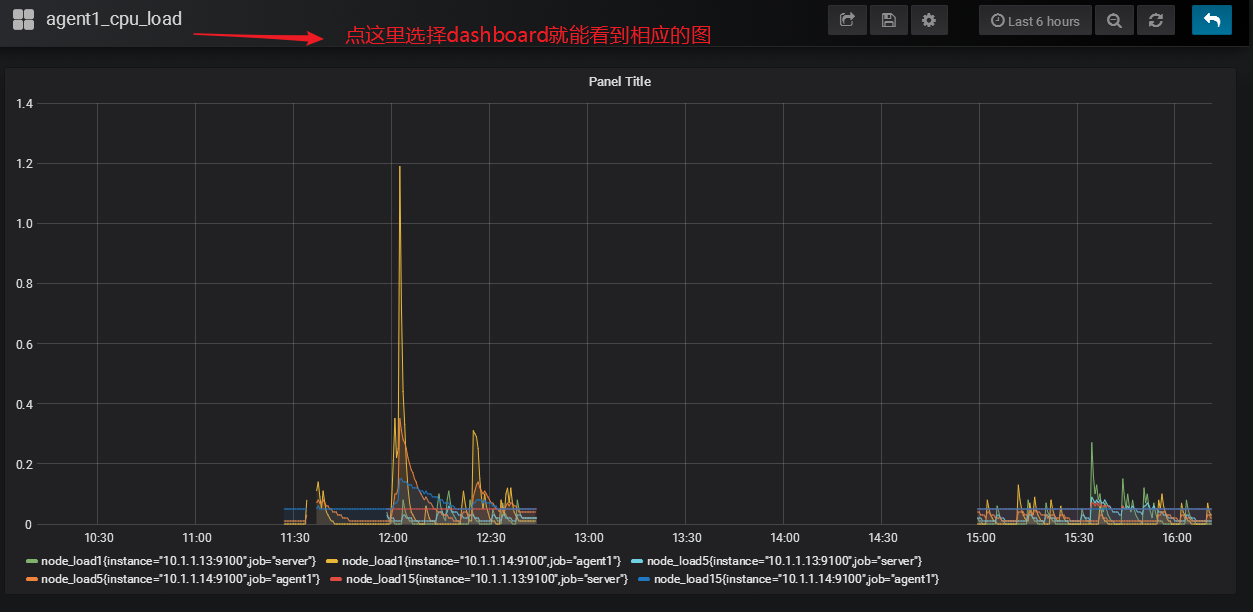Go back using blue return arrow

(1212, 20)
